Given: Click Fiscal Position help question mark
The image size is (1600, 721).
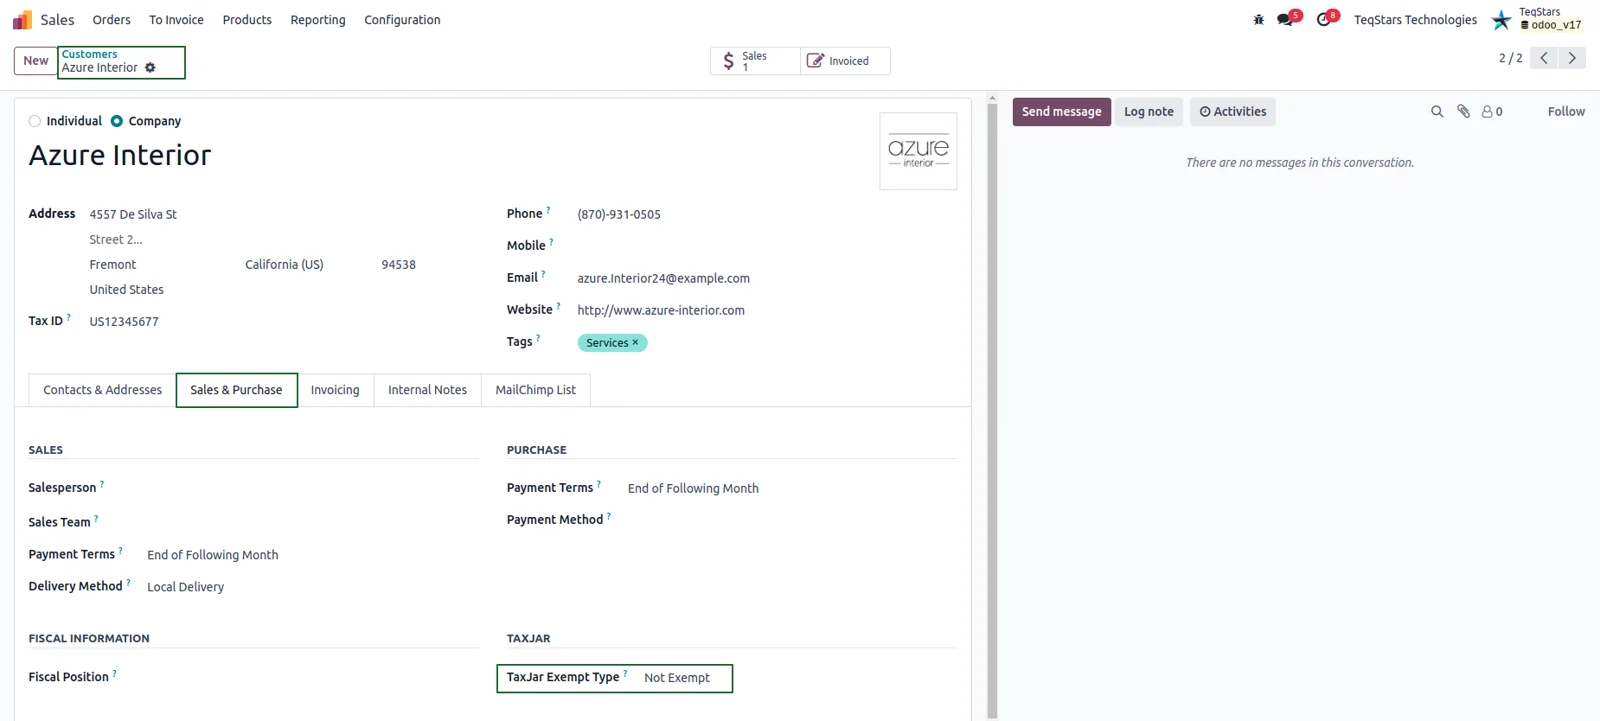Looking at the screenshot, I should (x=114, y=673).
